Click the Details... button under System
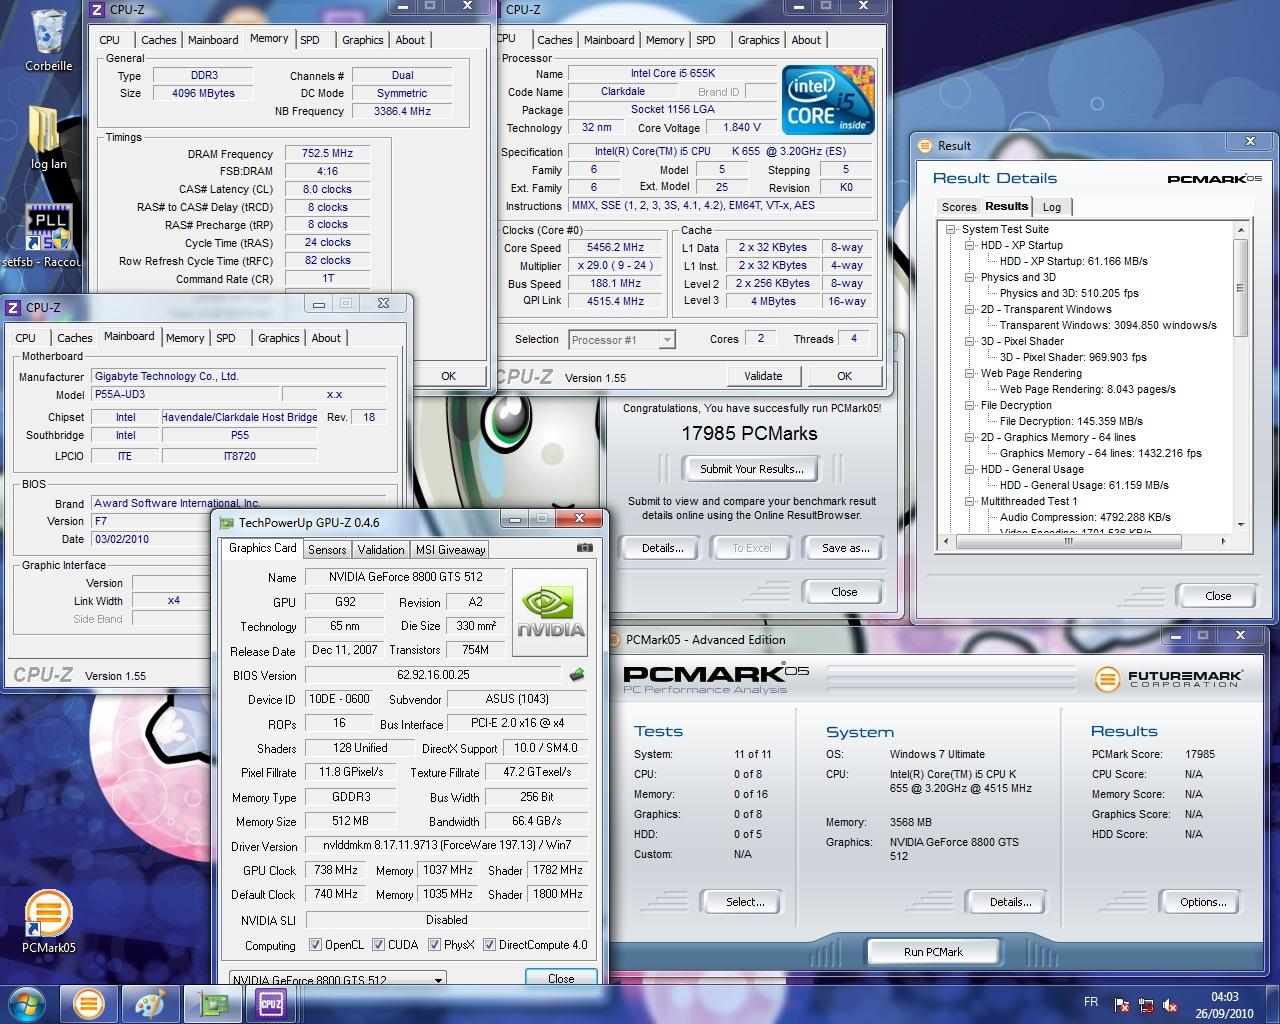 pyautogui.click(x=1010, y=902)
